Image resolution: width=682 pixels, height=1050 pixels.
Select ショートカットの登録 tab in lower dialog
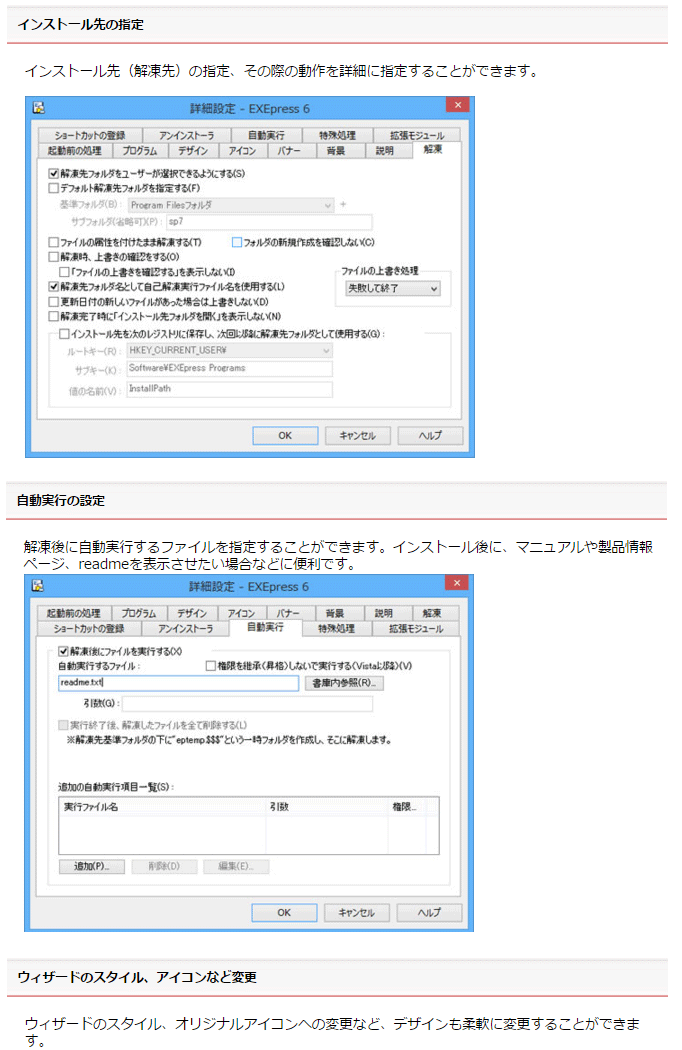click(89, 628)
